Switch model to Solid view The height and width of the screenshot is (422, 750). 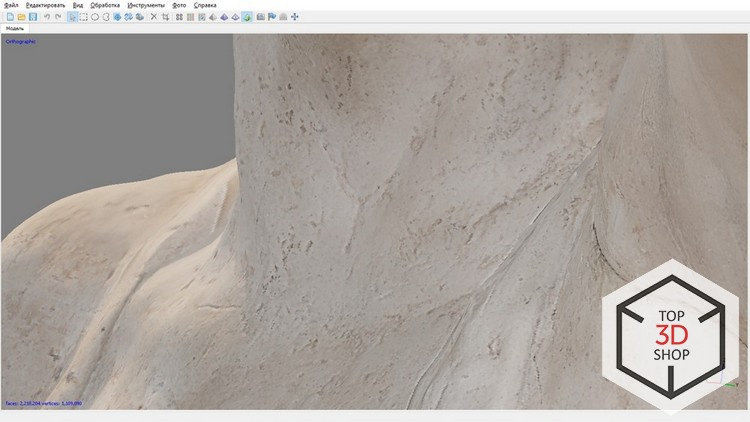(224, 17)
